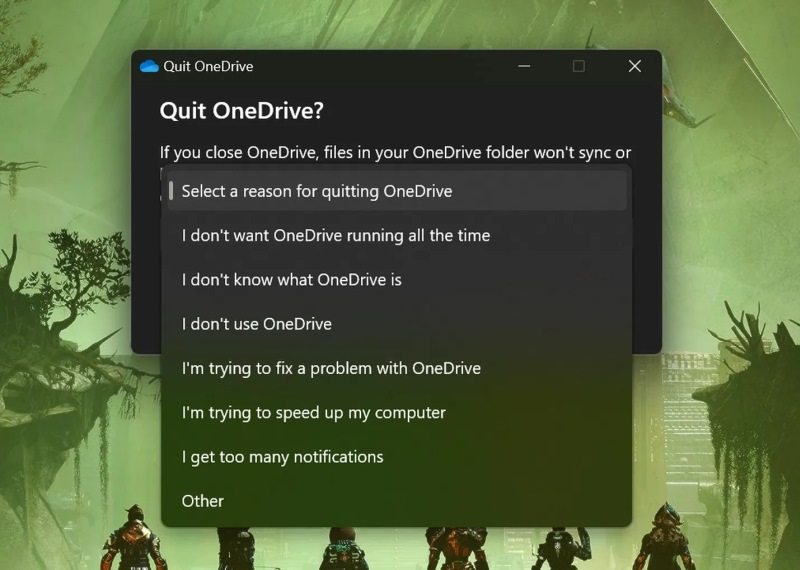Select 'I don't use OneDrive' reason
The width and height of the screenshot is (800, 570).
click(x=397, y=324)
